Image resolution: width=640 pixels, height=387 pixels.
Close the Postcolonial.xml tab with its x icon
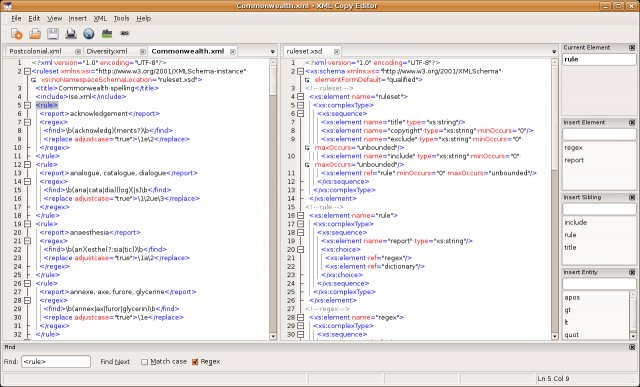(78, 51)
